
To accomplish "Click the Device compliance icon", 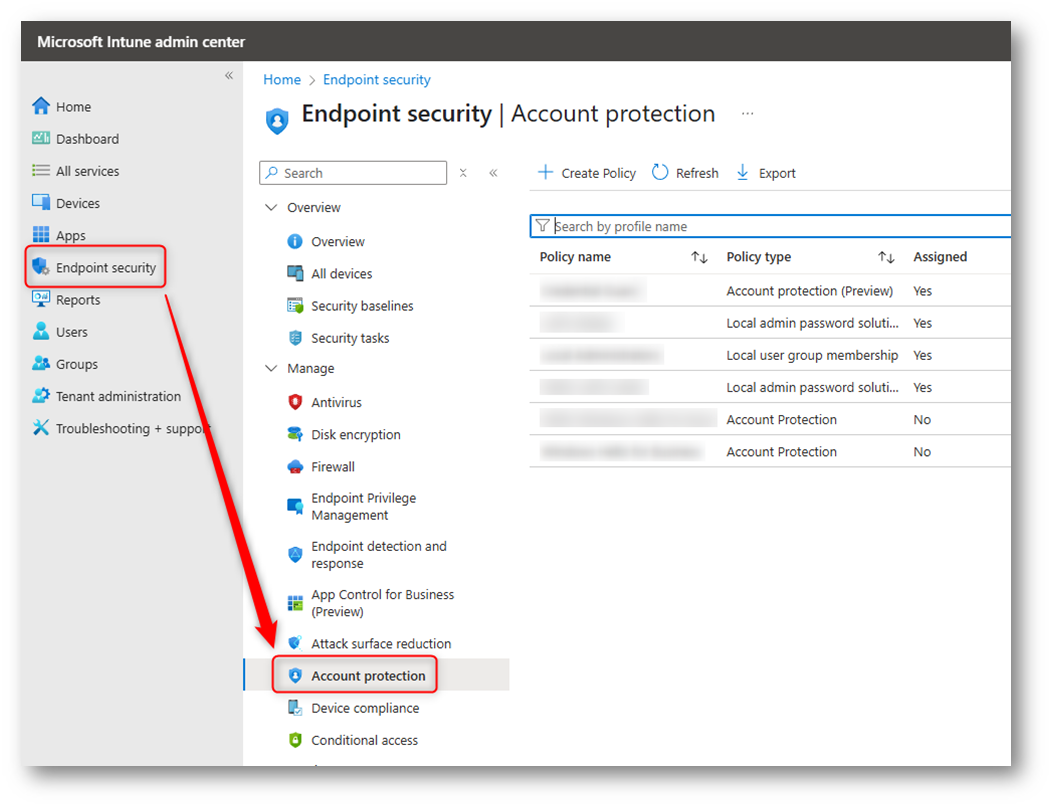I will pyautogui.click(x=295, y=708).
